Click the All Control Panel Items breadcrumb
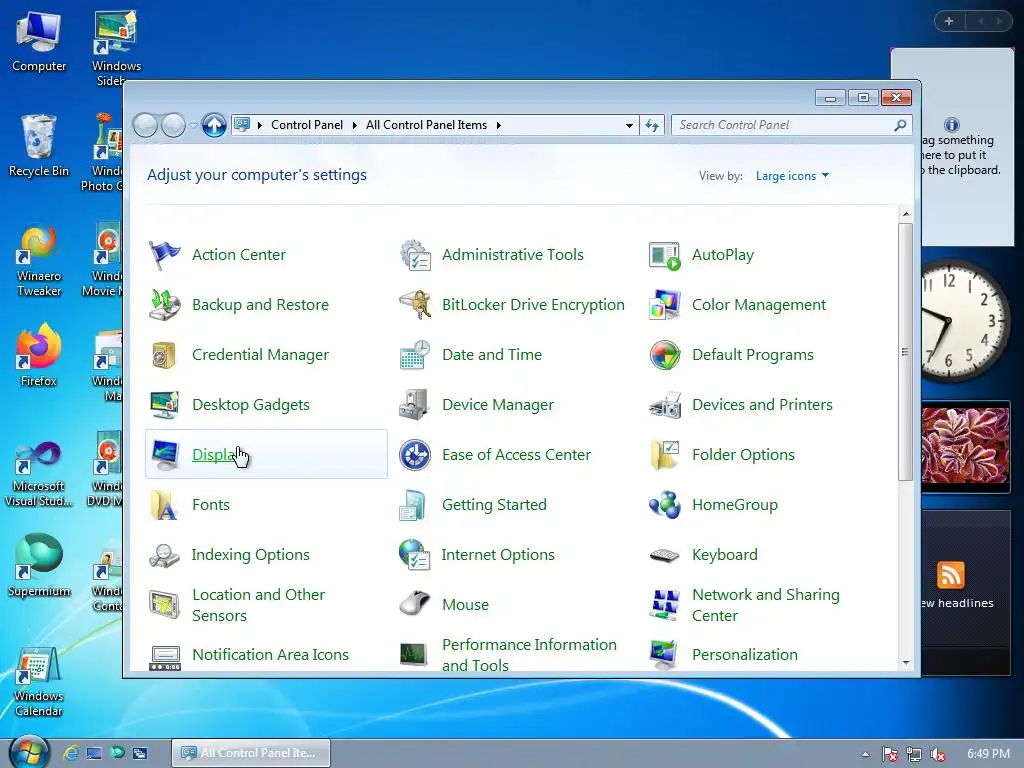The height and width of the screenshot is (768, 1024). pos(426,125)
